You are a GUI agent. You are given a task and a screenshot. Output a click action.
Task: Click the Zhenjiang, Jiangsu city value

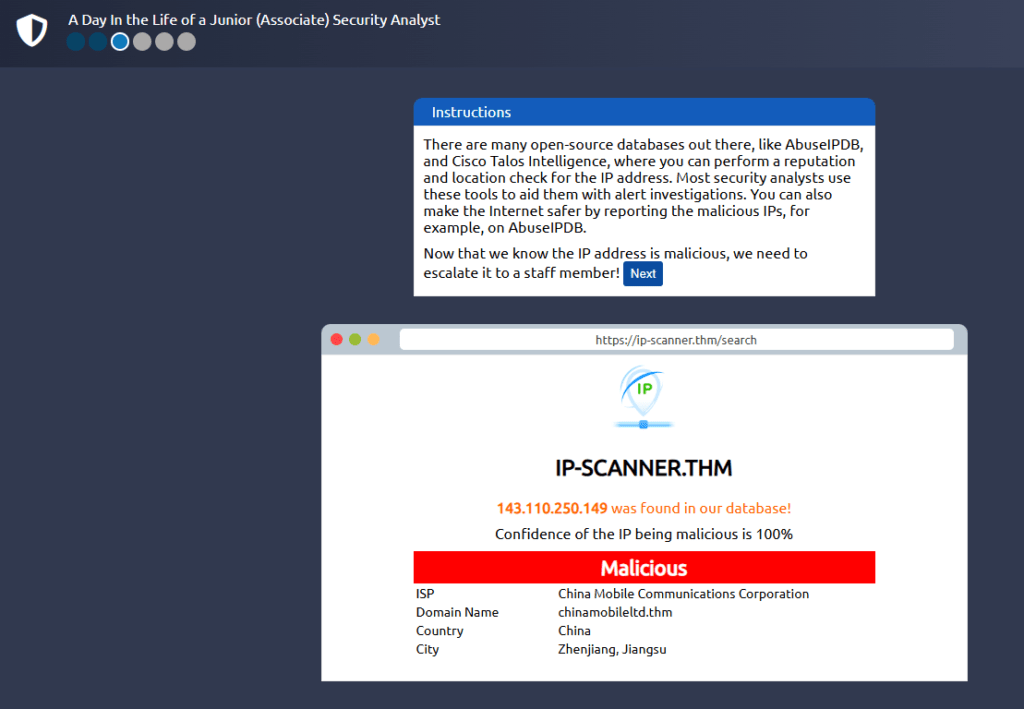(612, 649)
